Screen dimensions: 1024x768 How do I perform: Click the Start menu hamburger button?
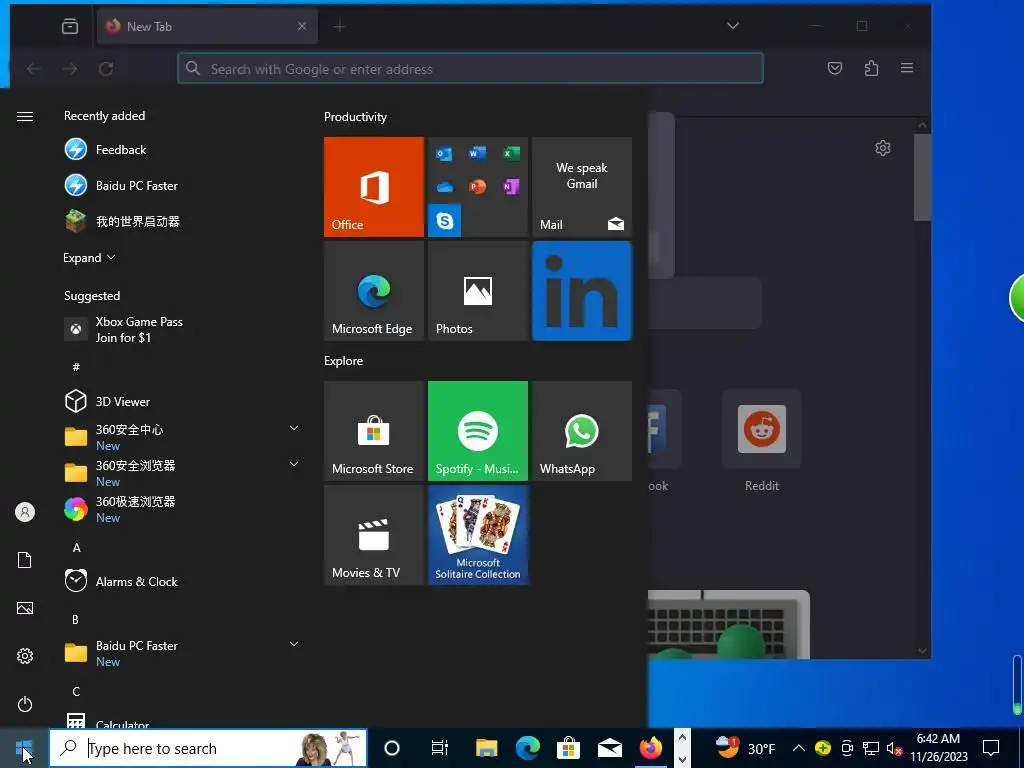tap(25, 116)
